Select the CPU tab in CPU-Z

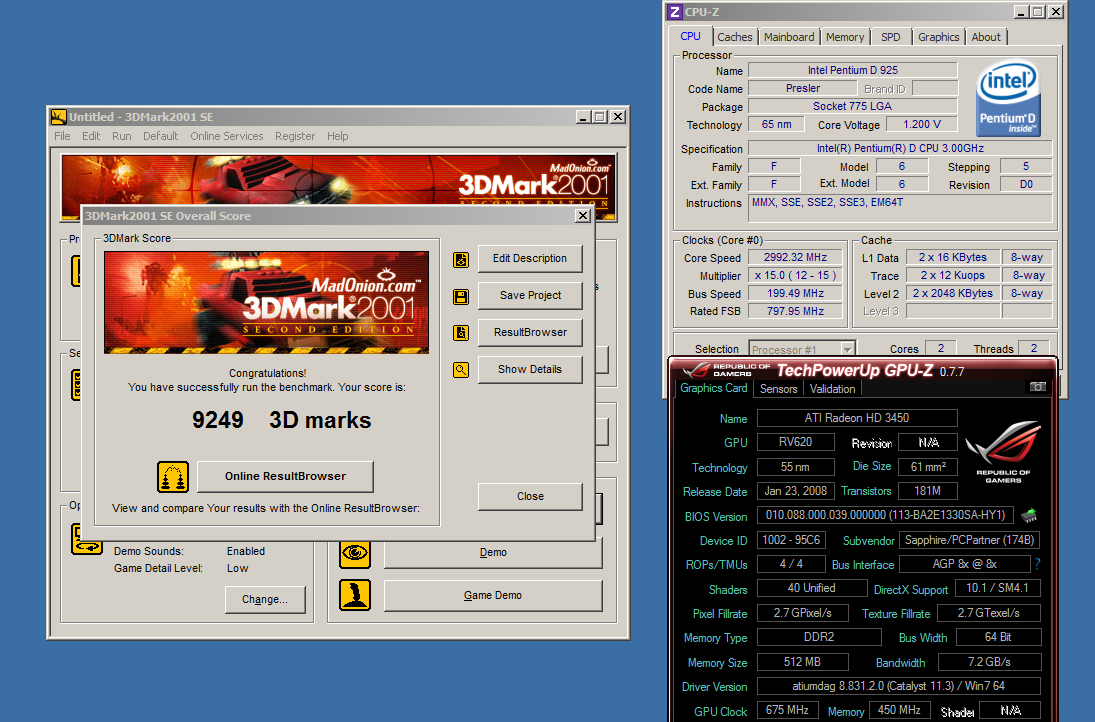coord(690,36)
